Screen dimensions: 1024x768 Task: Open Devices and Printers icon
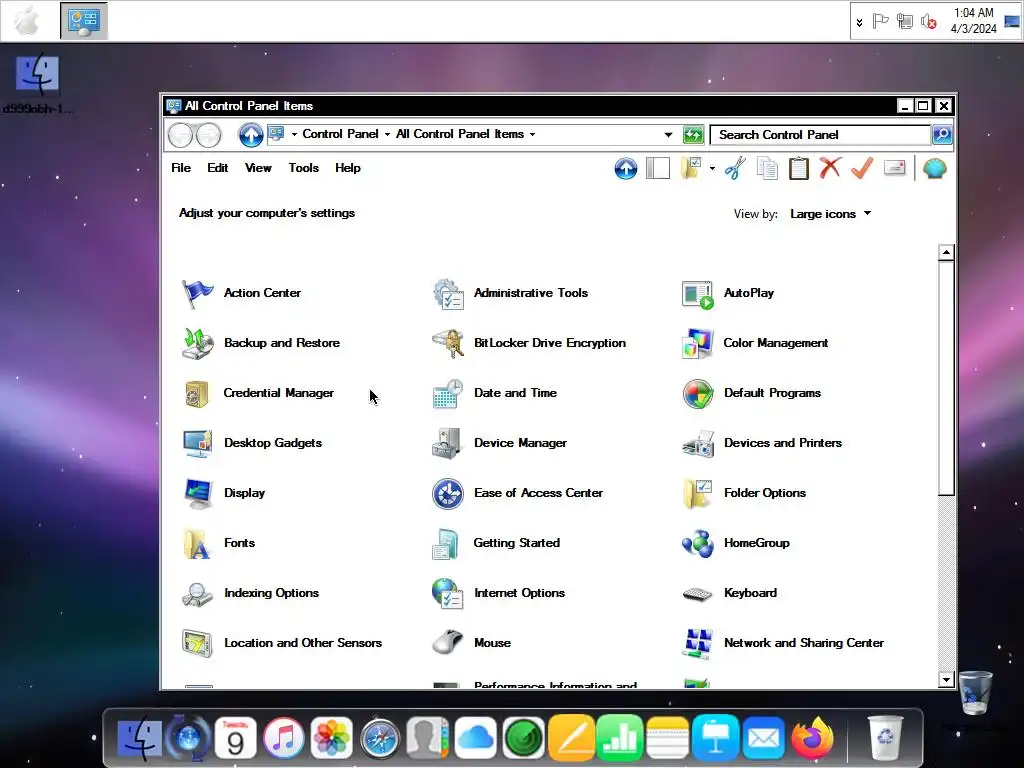click(697, 444)
